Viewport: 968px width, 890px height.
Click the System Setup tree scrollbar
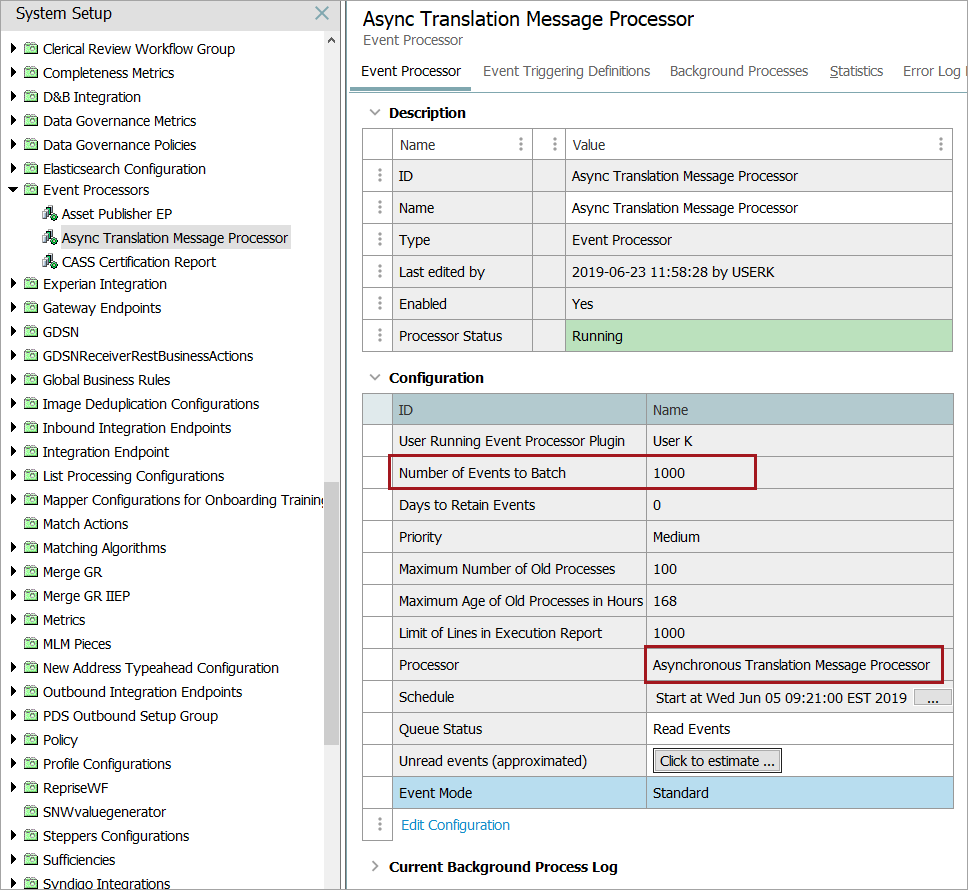click(331, 610)
